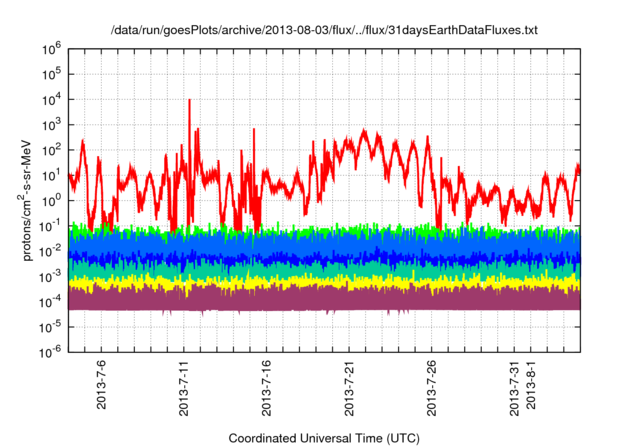Click the y-axis tick label 10^-6
This screenshot has width=640, height=448.
[51, 353]
